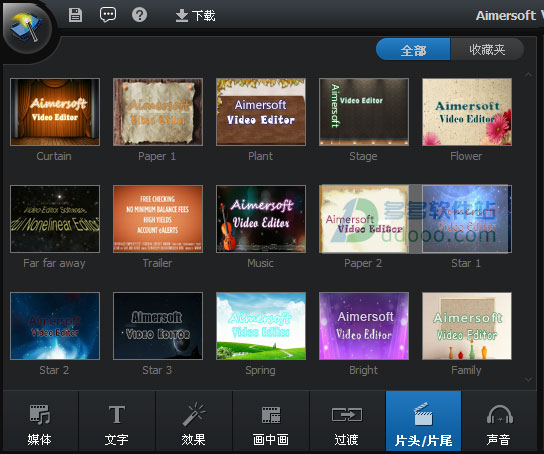The width and height of the screenshot is (544, 454).
Task: Select the Curtain template thumbnail
Action: coord(55,112)
